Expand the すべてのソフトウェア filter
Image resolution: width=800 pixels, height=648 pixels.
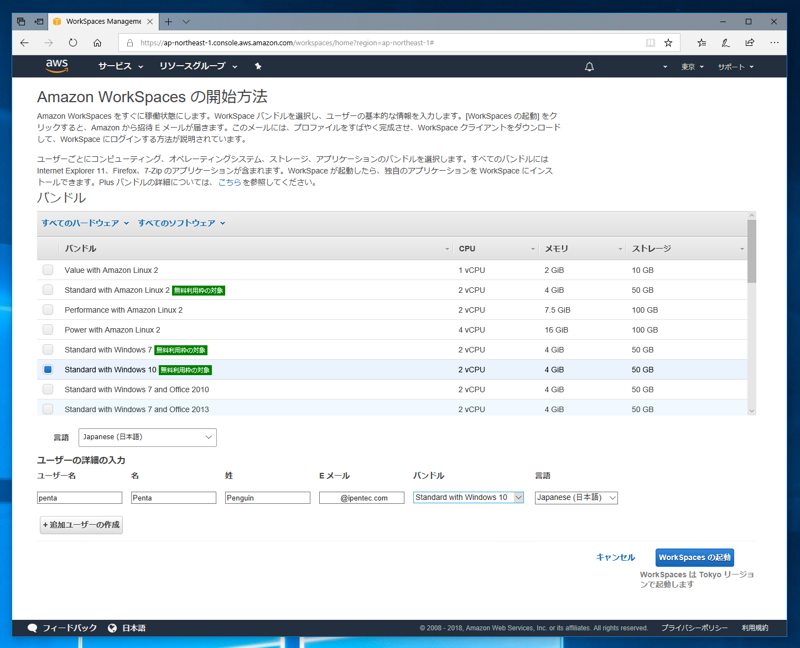182,223
